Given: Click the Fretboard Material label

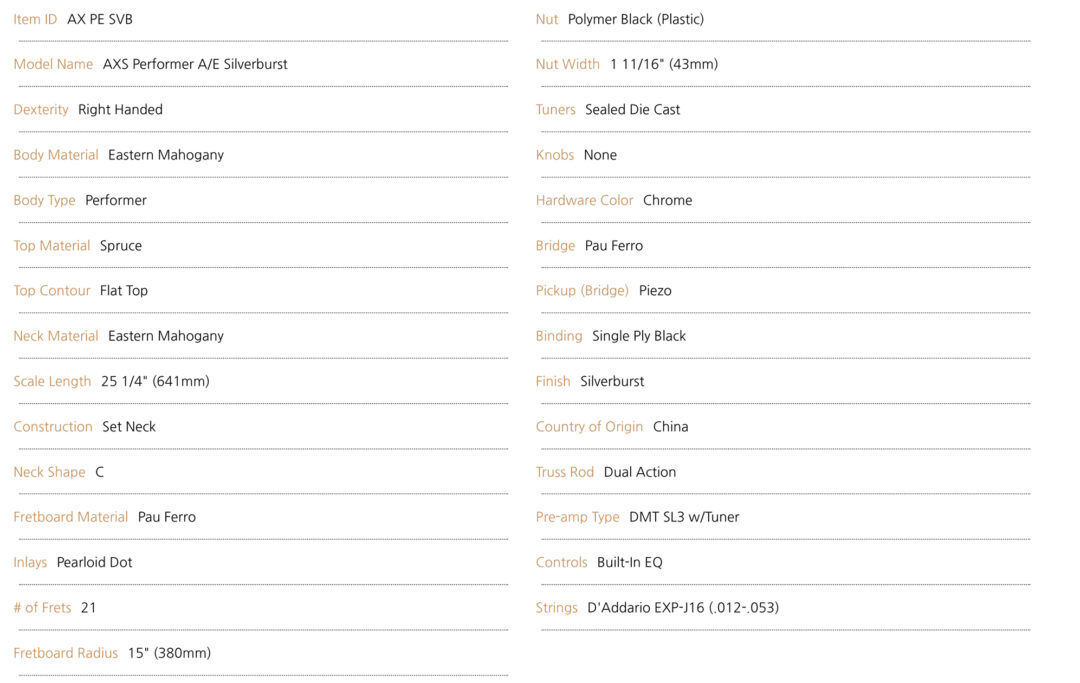Looking at the screenshot, I should pyautogui.click(x=71, y=517).
